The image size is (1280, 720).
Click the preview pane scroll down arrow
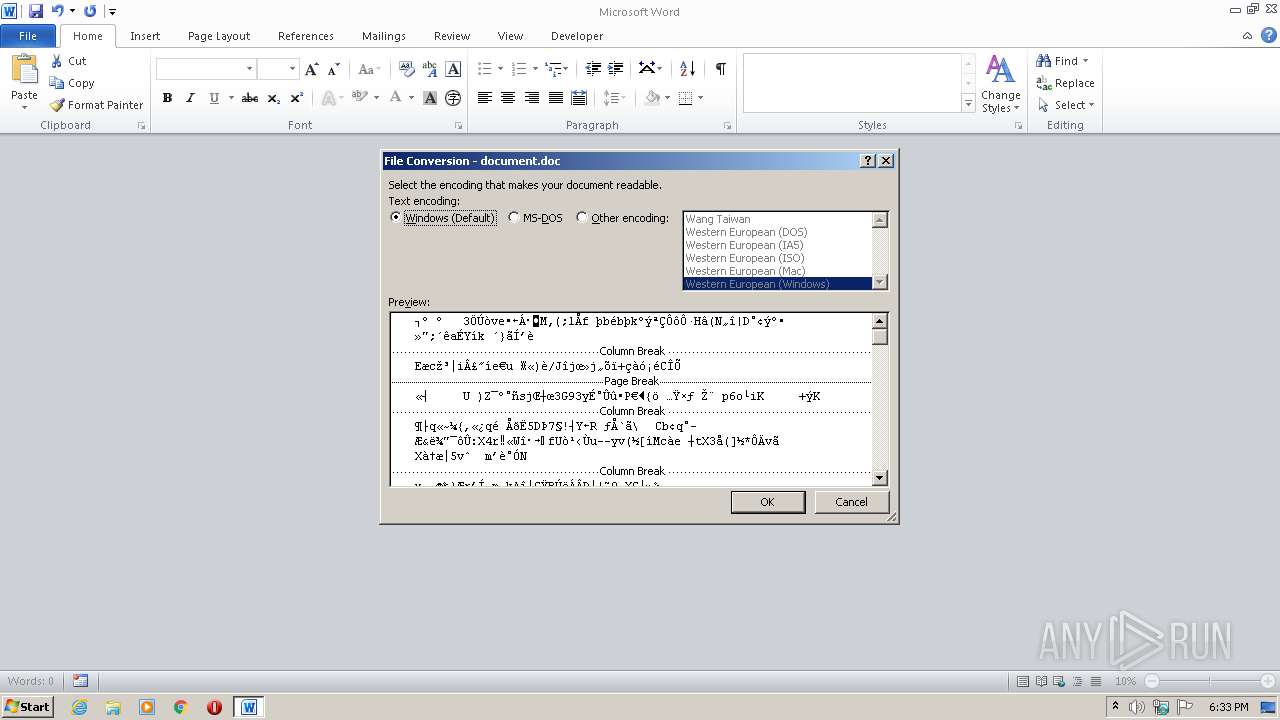pos(880,478)
